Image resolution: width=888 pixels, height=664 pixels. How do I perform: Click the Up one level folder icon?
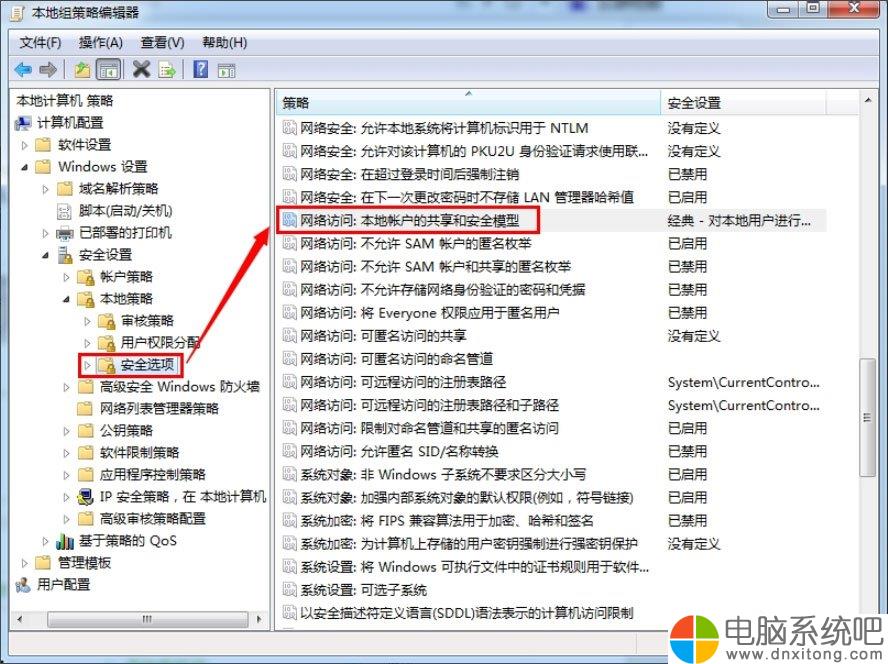(83, 70)
